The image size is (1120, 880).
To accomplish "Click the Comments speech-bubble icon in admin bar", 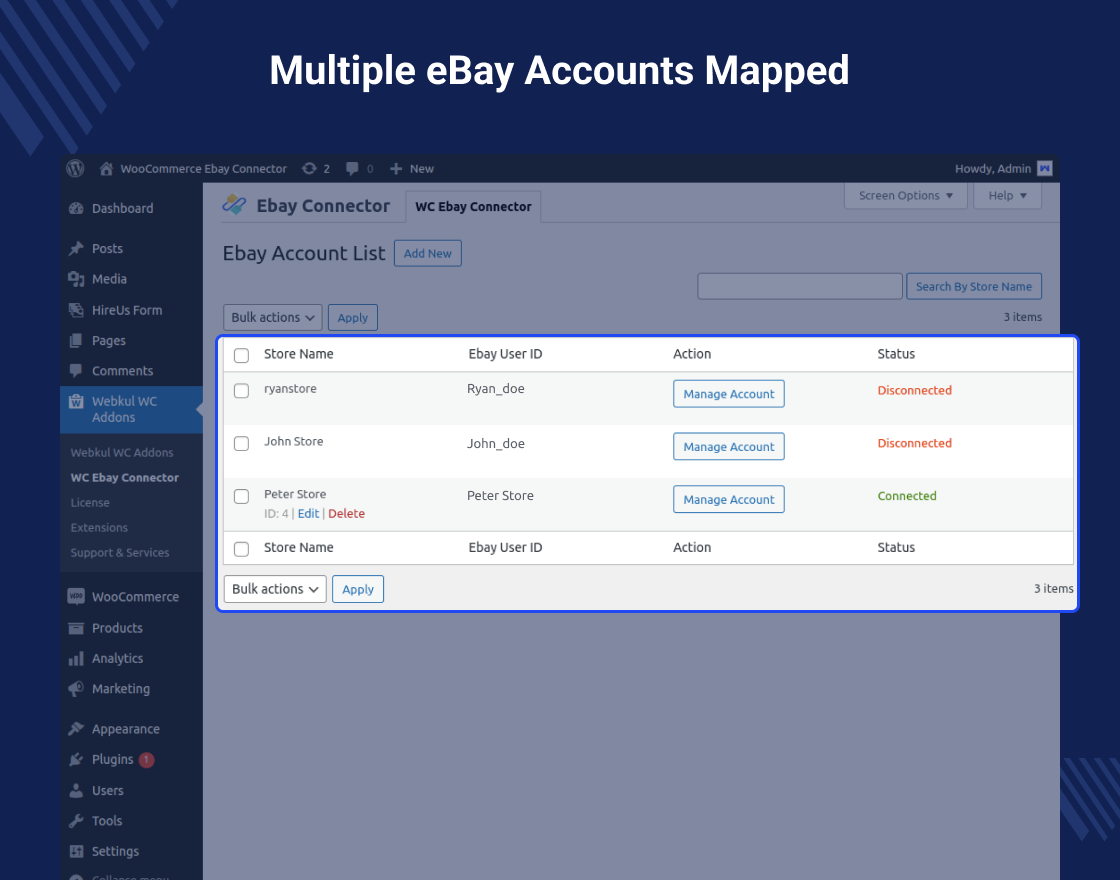I will tap(352, 168).
